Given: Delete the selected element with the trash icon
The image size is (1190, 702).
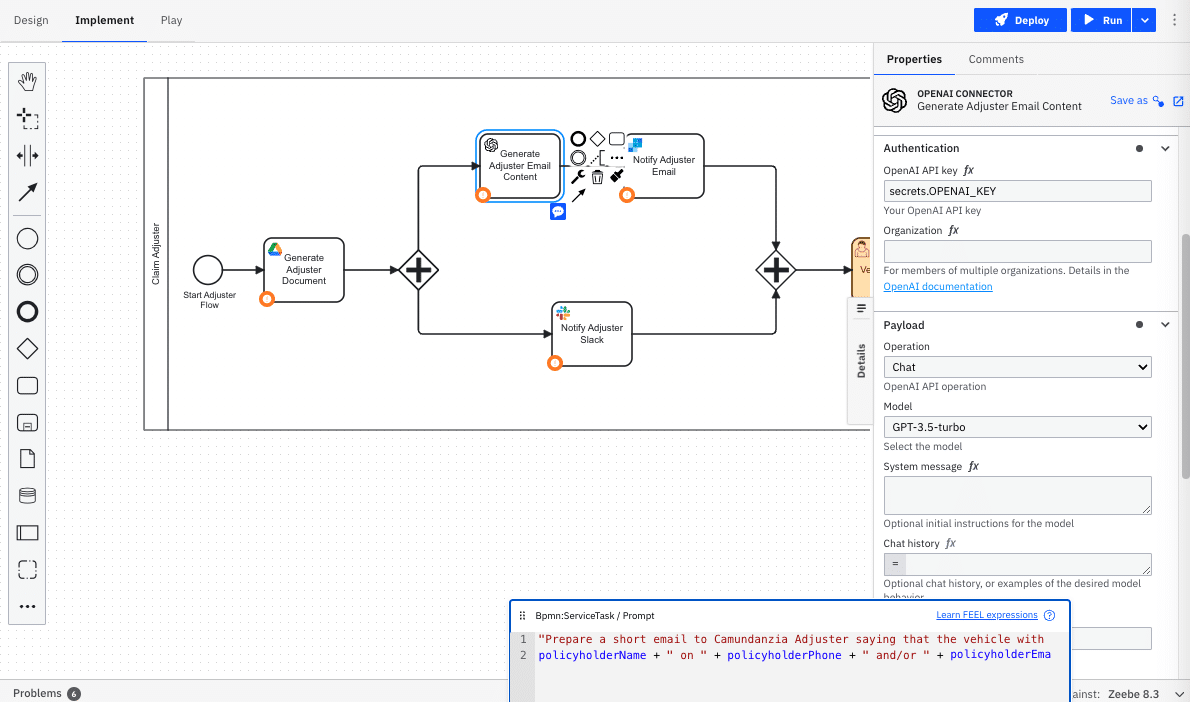Looking at the screenshot, I should 597,177.
